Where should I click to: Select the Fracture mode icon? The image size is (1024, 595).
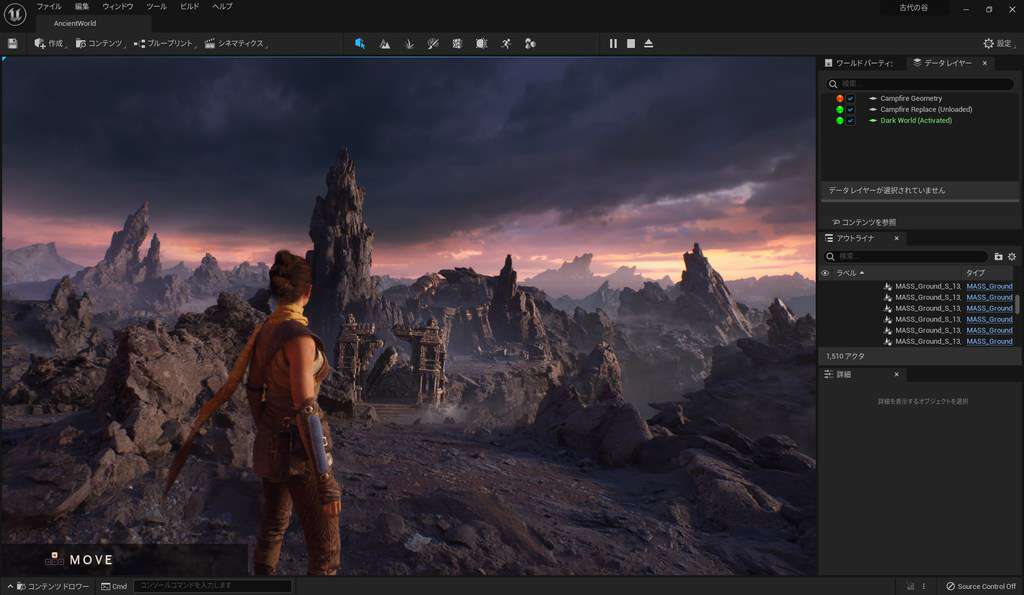(x=457, y=44)
